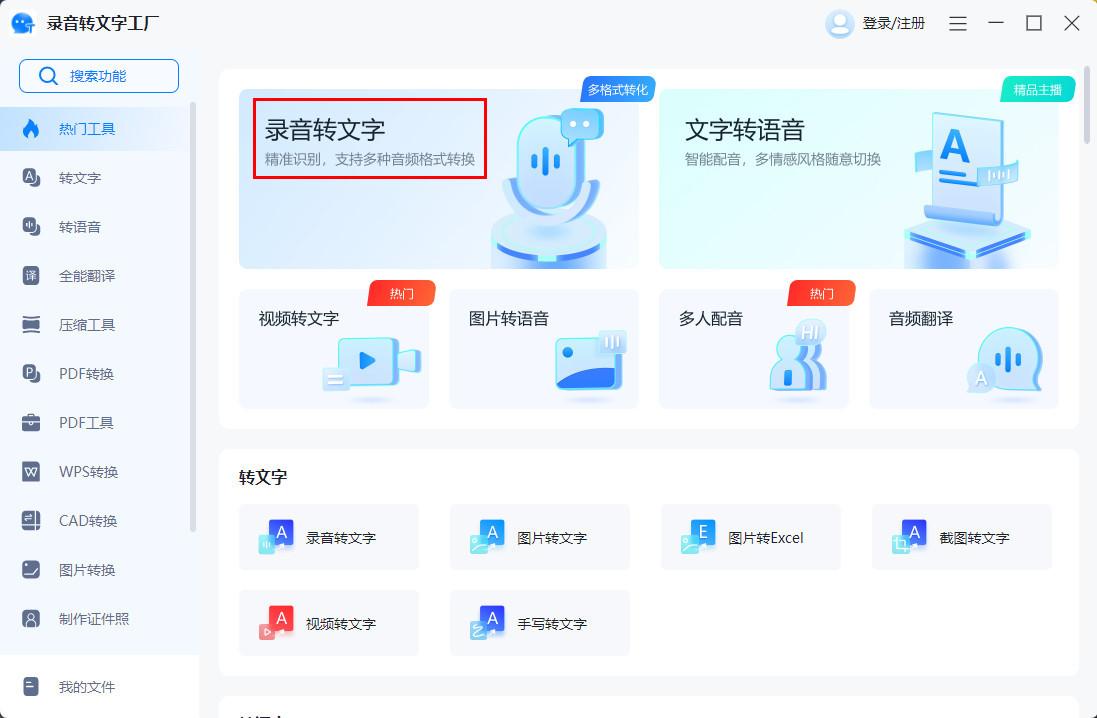Image resolution: width=1097 pixels, height=718 pixels.
Task: Click the 截图转文字 text label
Action: coord(974,537)
